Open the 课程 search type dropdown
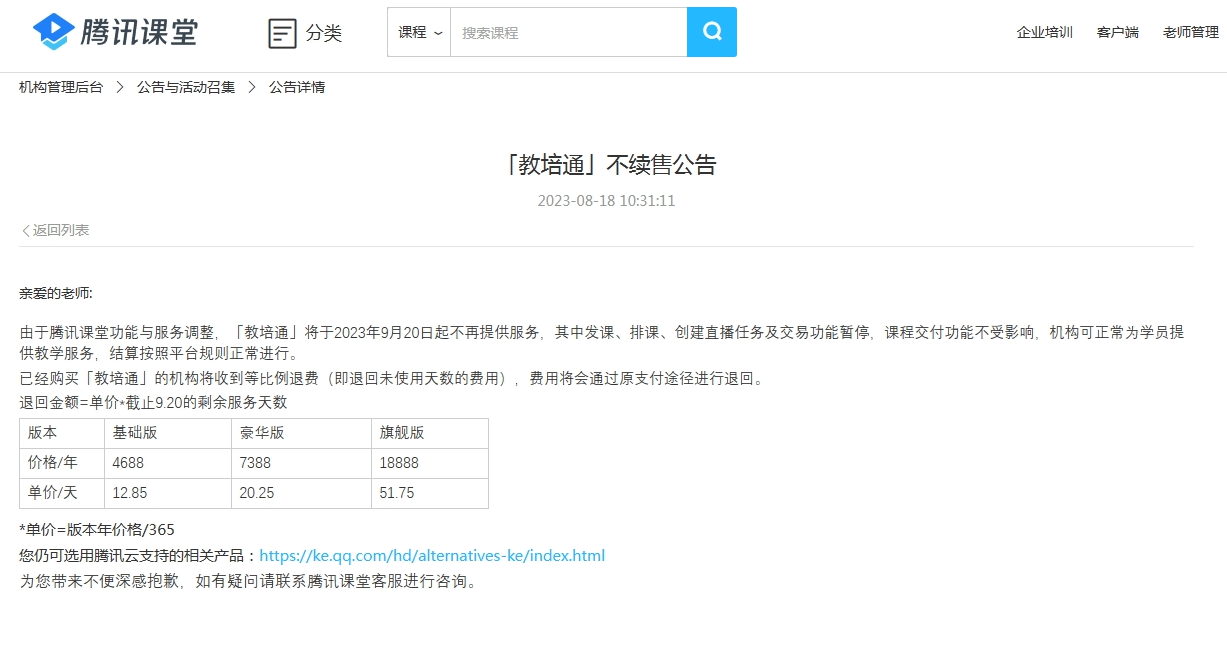Image resolution: width=1227 pixels, height=648 pixels. 419,32
